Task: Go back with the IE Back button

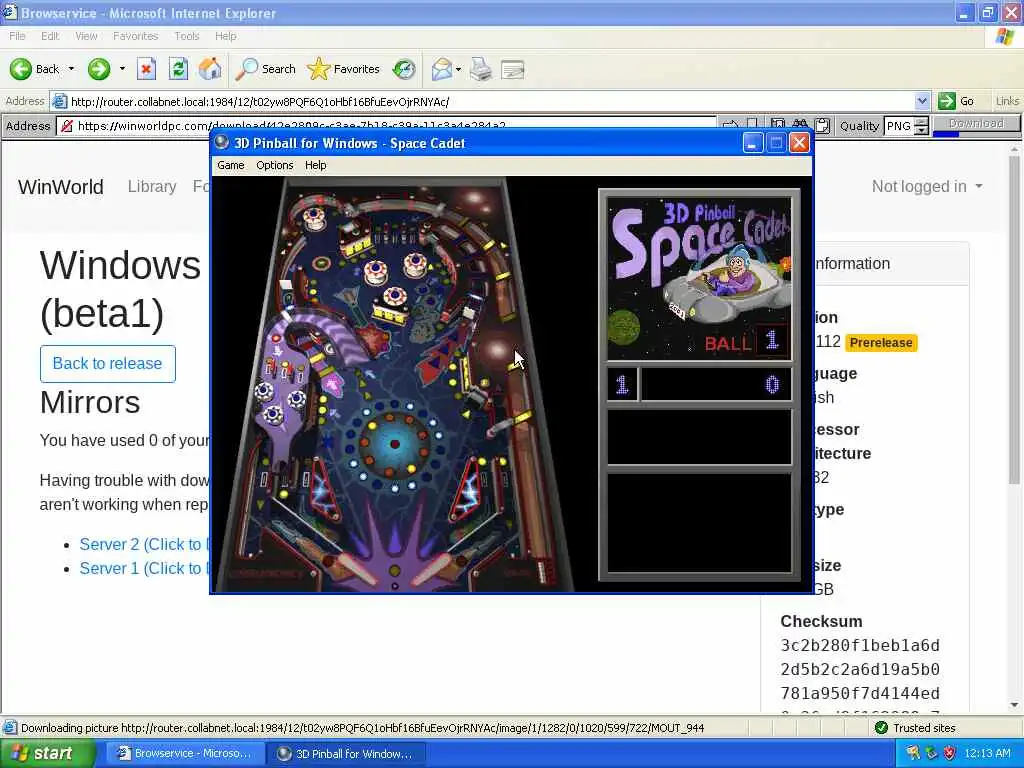Action: (x=34, y=69)
